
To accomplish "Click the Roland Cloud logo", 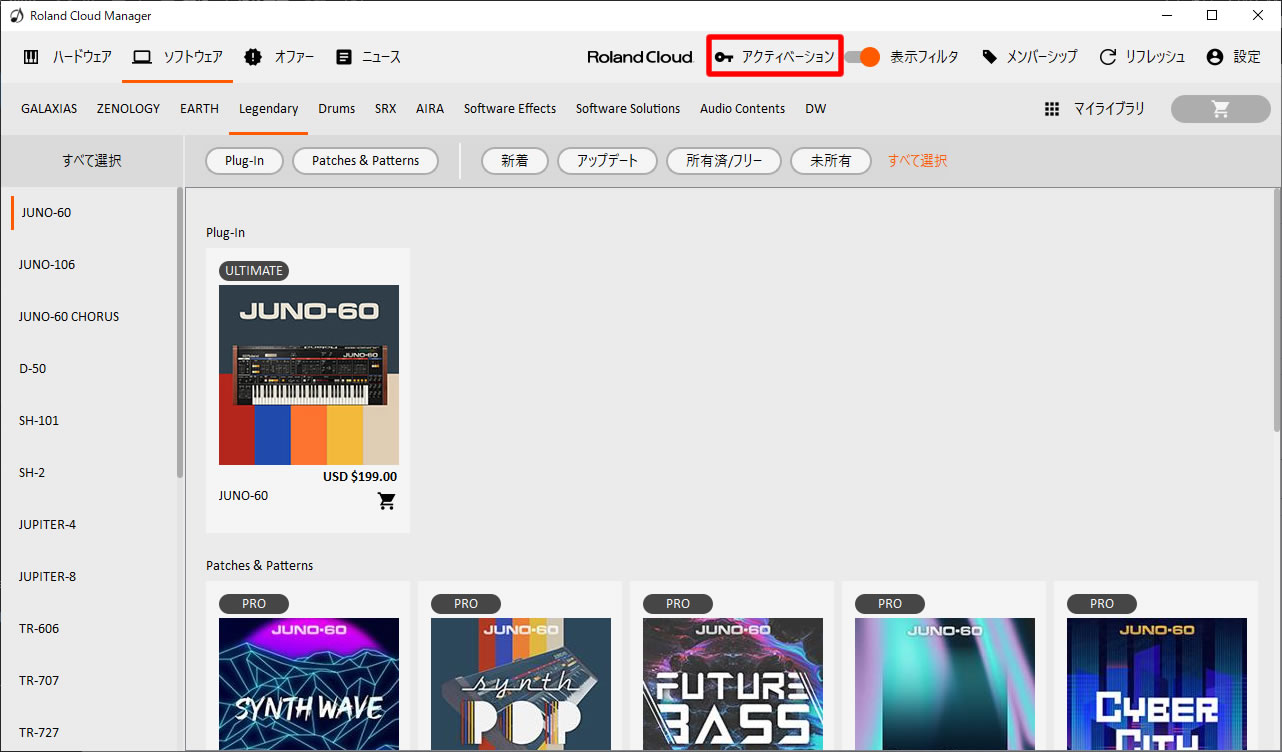I will [640, 57].
